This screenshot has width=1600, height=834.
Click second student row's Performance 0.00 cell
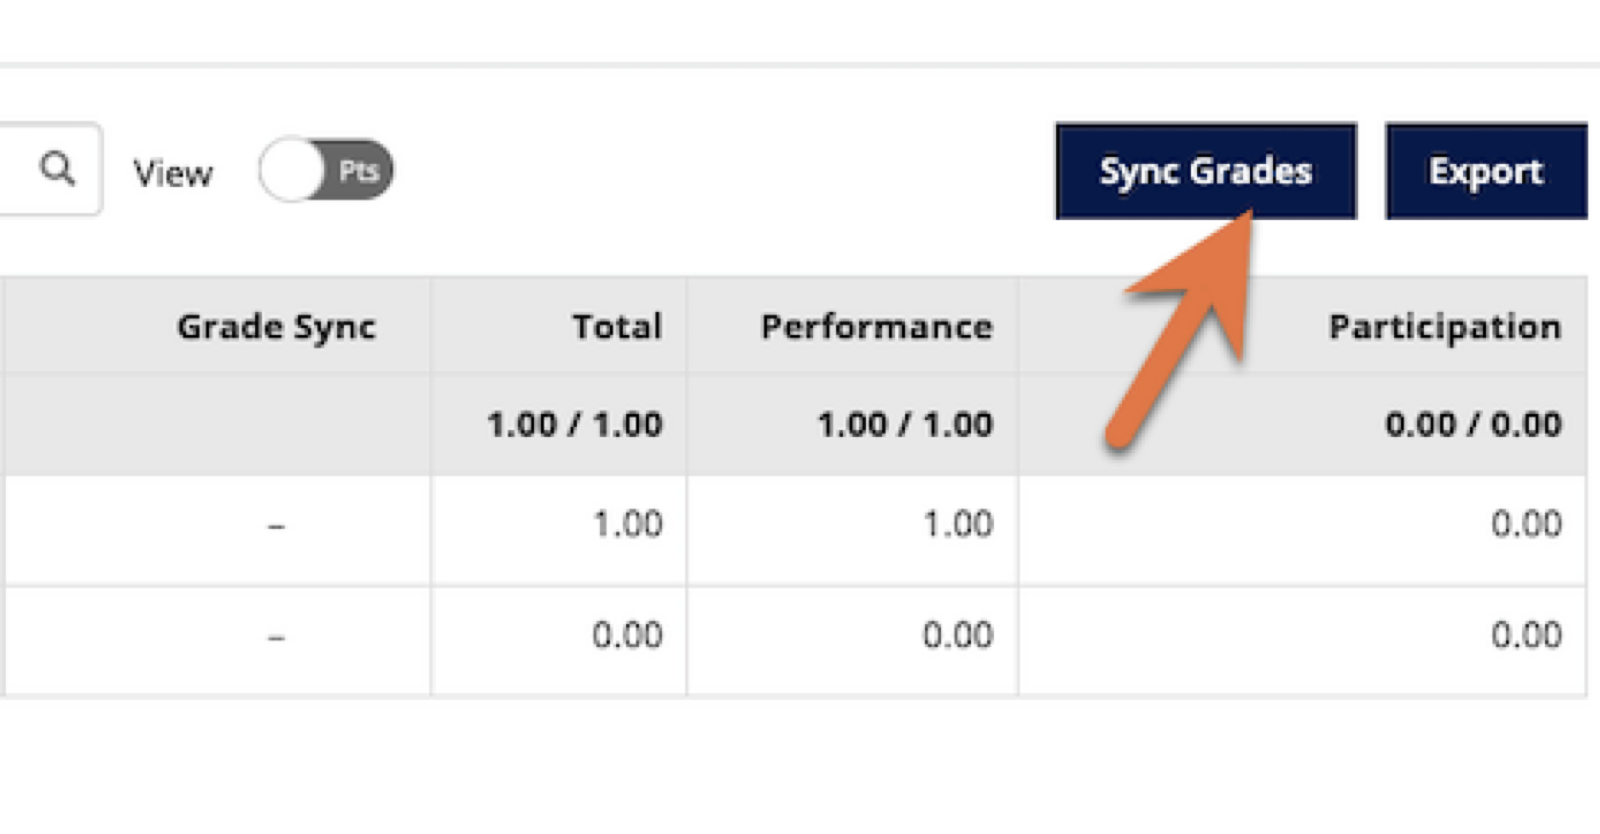[957, 635]
